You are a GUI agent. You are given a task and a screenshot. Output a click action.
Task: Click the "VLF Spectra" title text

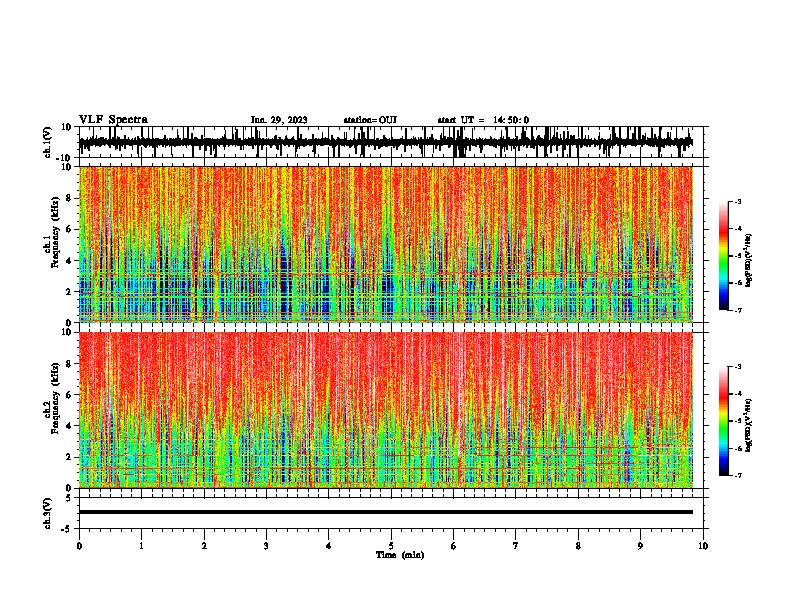[x=113, y=120]
